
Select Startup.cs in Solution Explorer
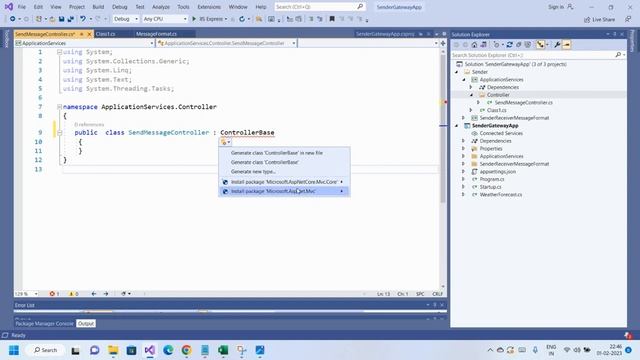(x=490, y=187)
